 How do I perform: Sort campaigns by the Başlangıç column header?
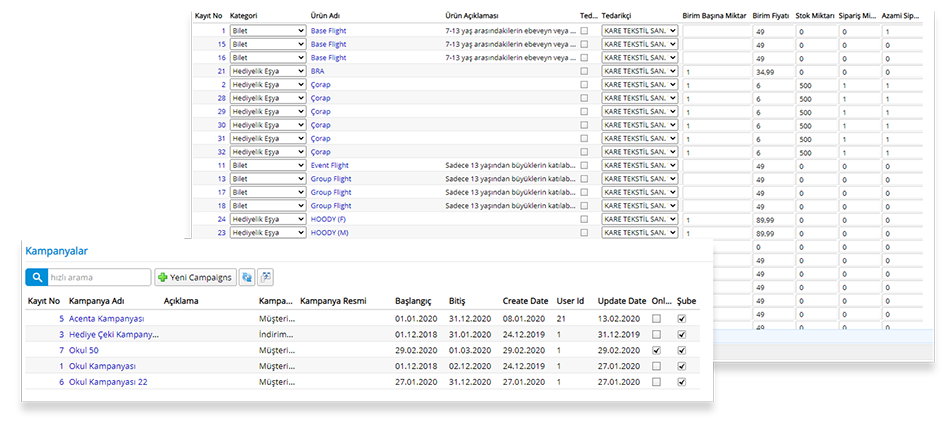(x=413, y=300)
